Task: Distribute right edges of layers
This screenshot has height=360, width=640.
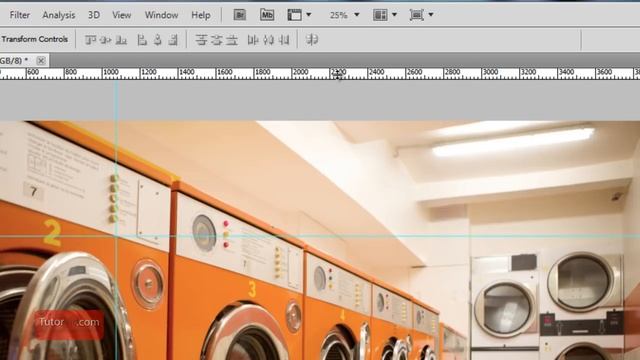Action: 284,40
